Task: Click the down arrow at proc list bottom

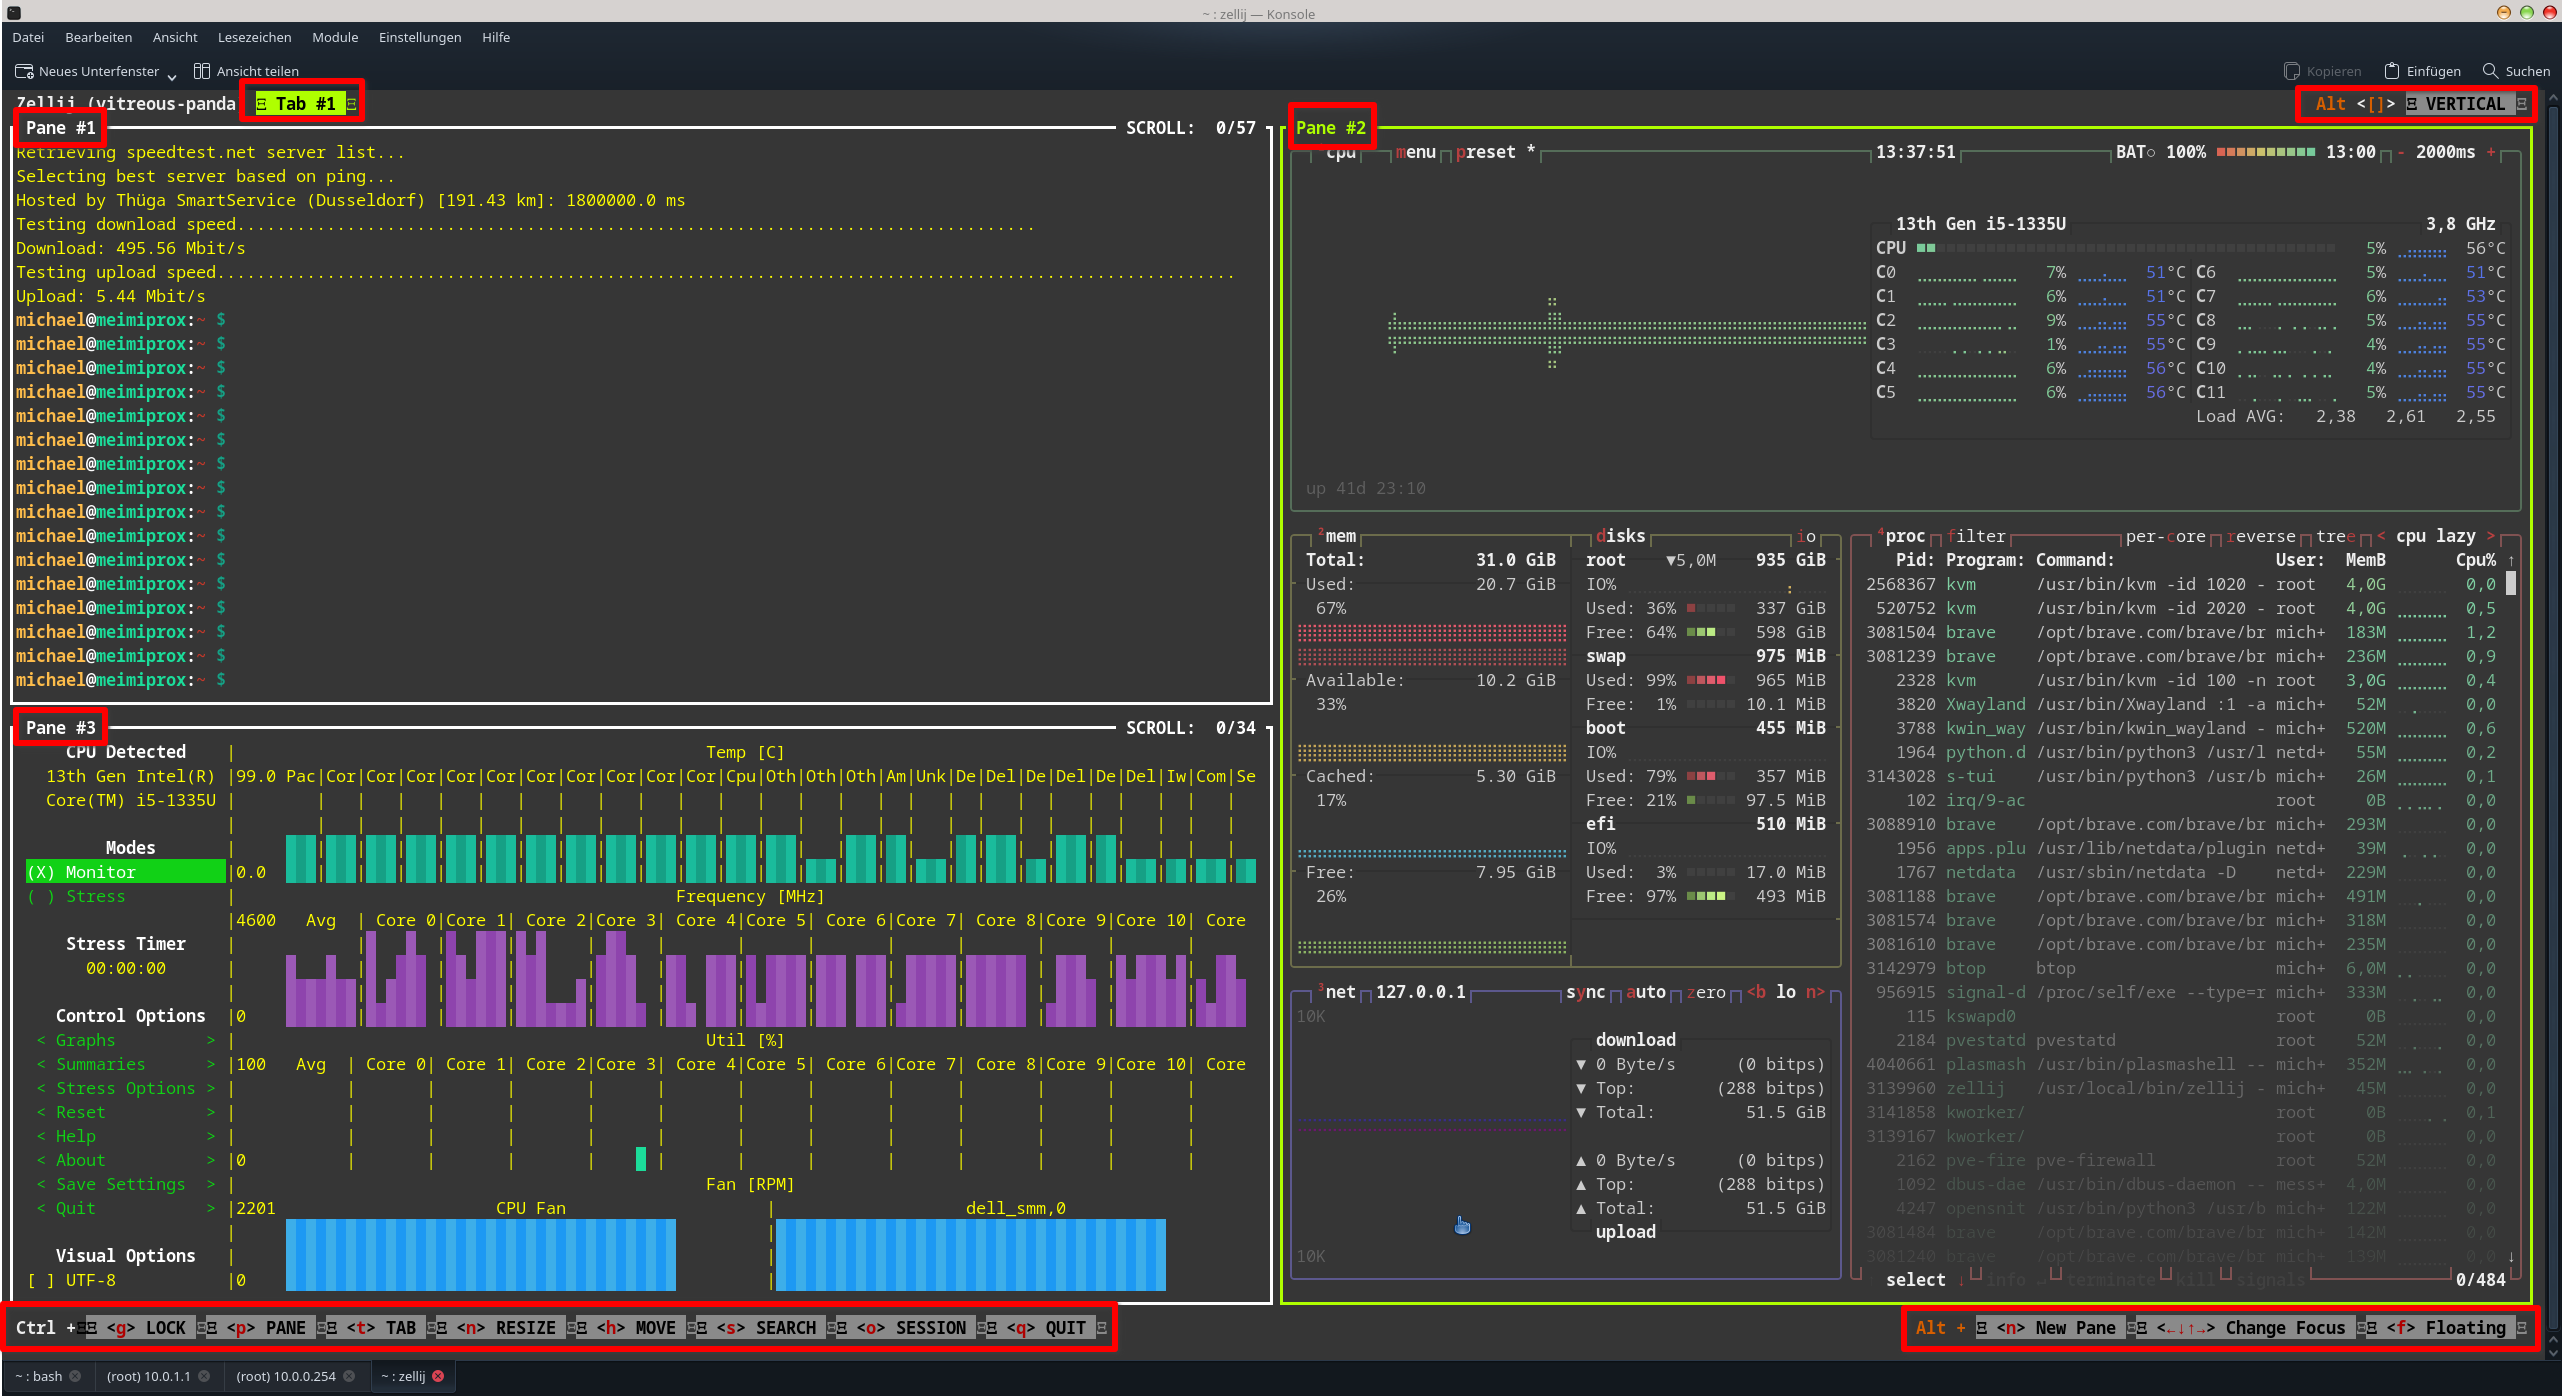Action: 2511,1256
